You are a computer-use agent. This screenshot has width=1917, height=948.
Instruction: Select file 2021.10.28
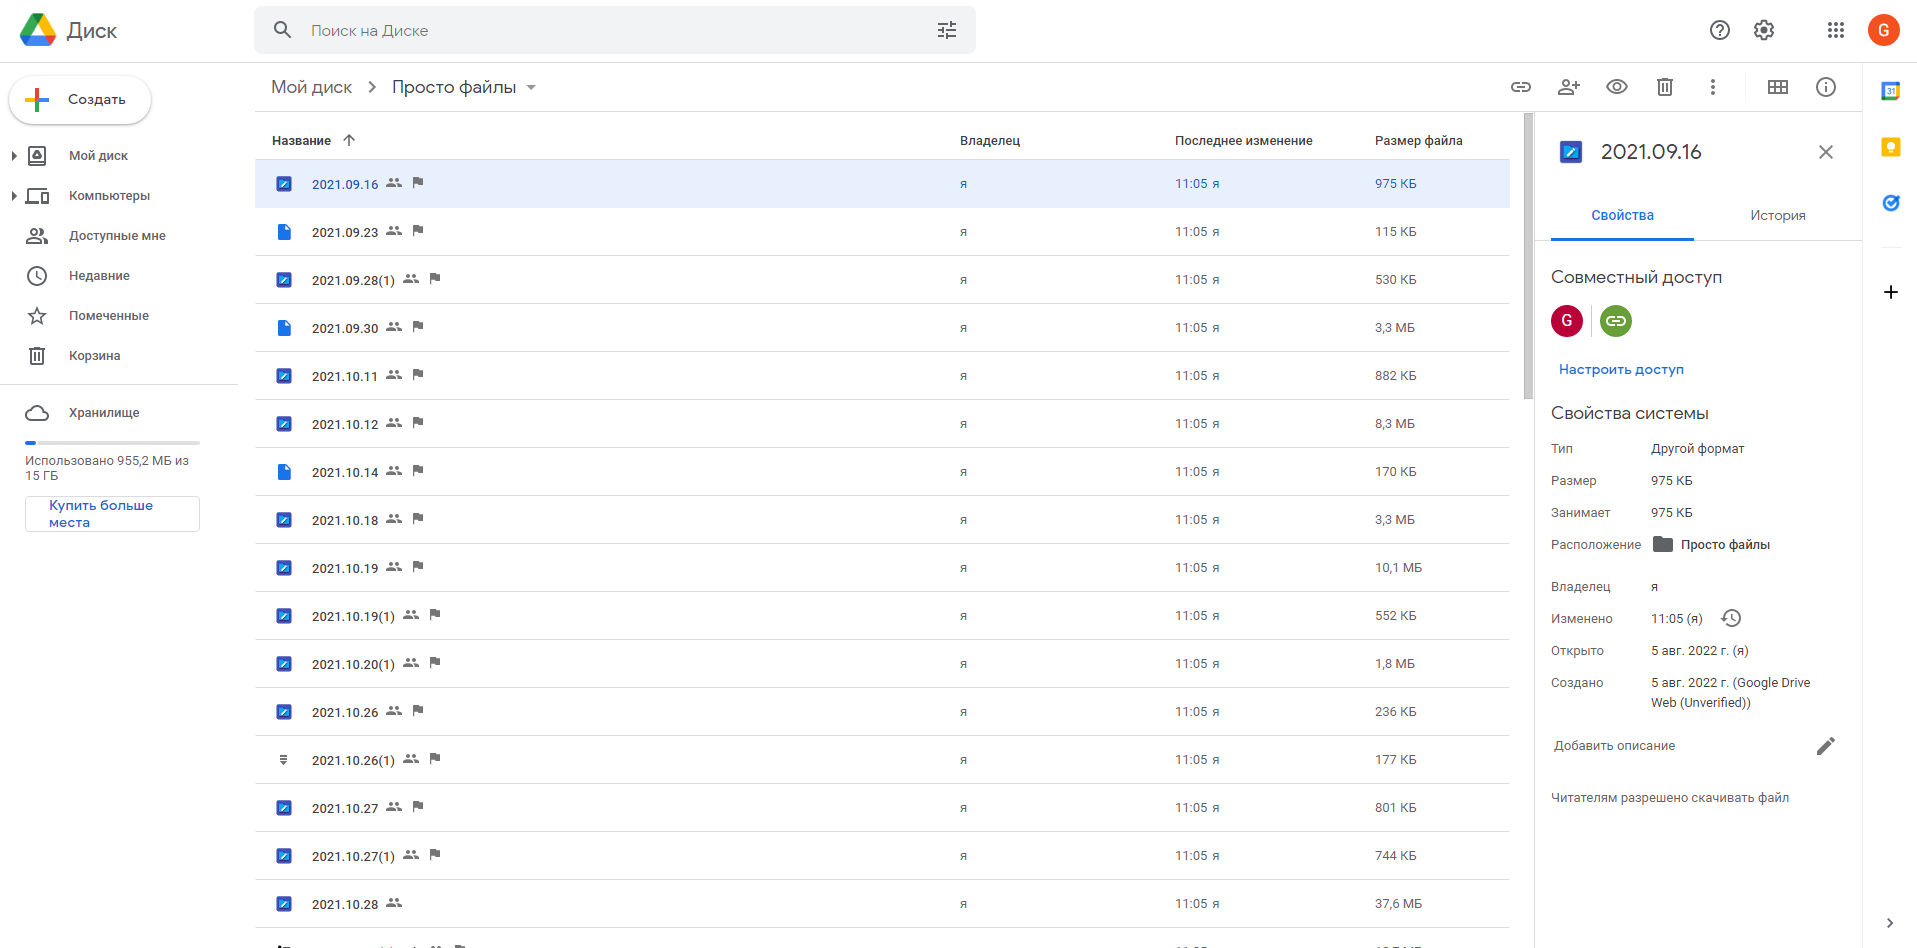click(882, 904)
